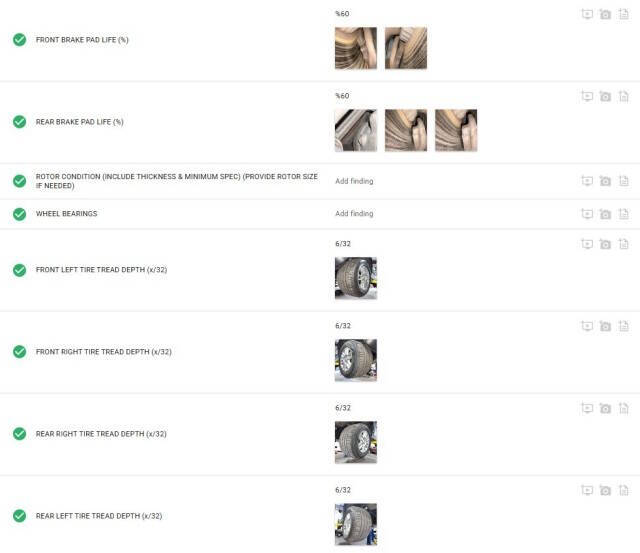Click document icon for Front Right Tire row
The height and width of the screenshot is (553, 640).
(x=624, y=326)
